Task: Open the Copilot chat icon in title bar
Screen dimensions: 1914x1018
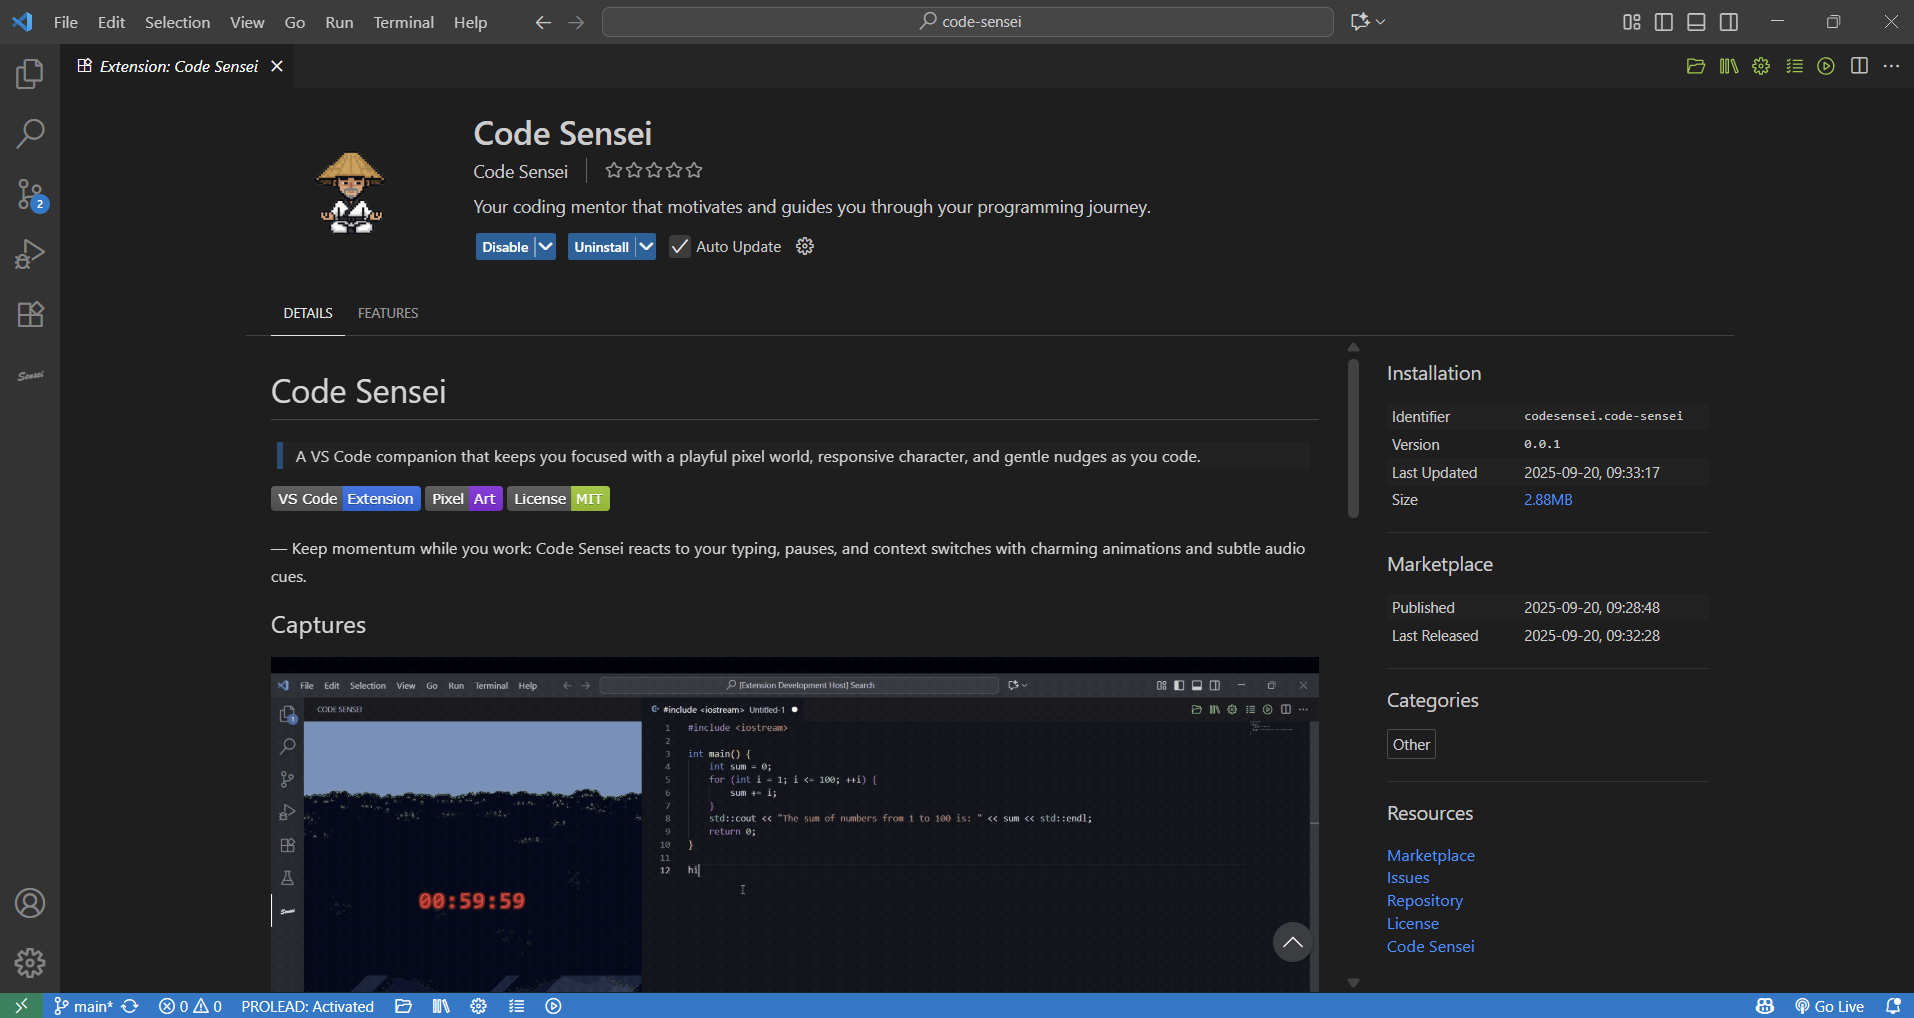Action: point(1360,22)
